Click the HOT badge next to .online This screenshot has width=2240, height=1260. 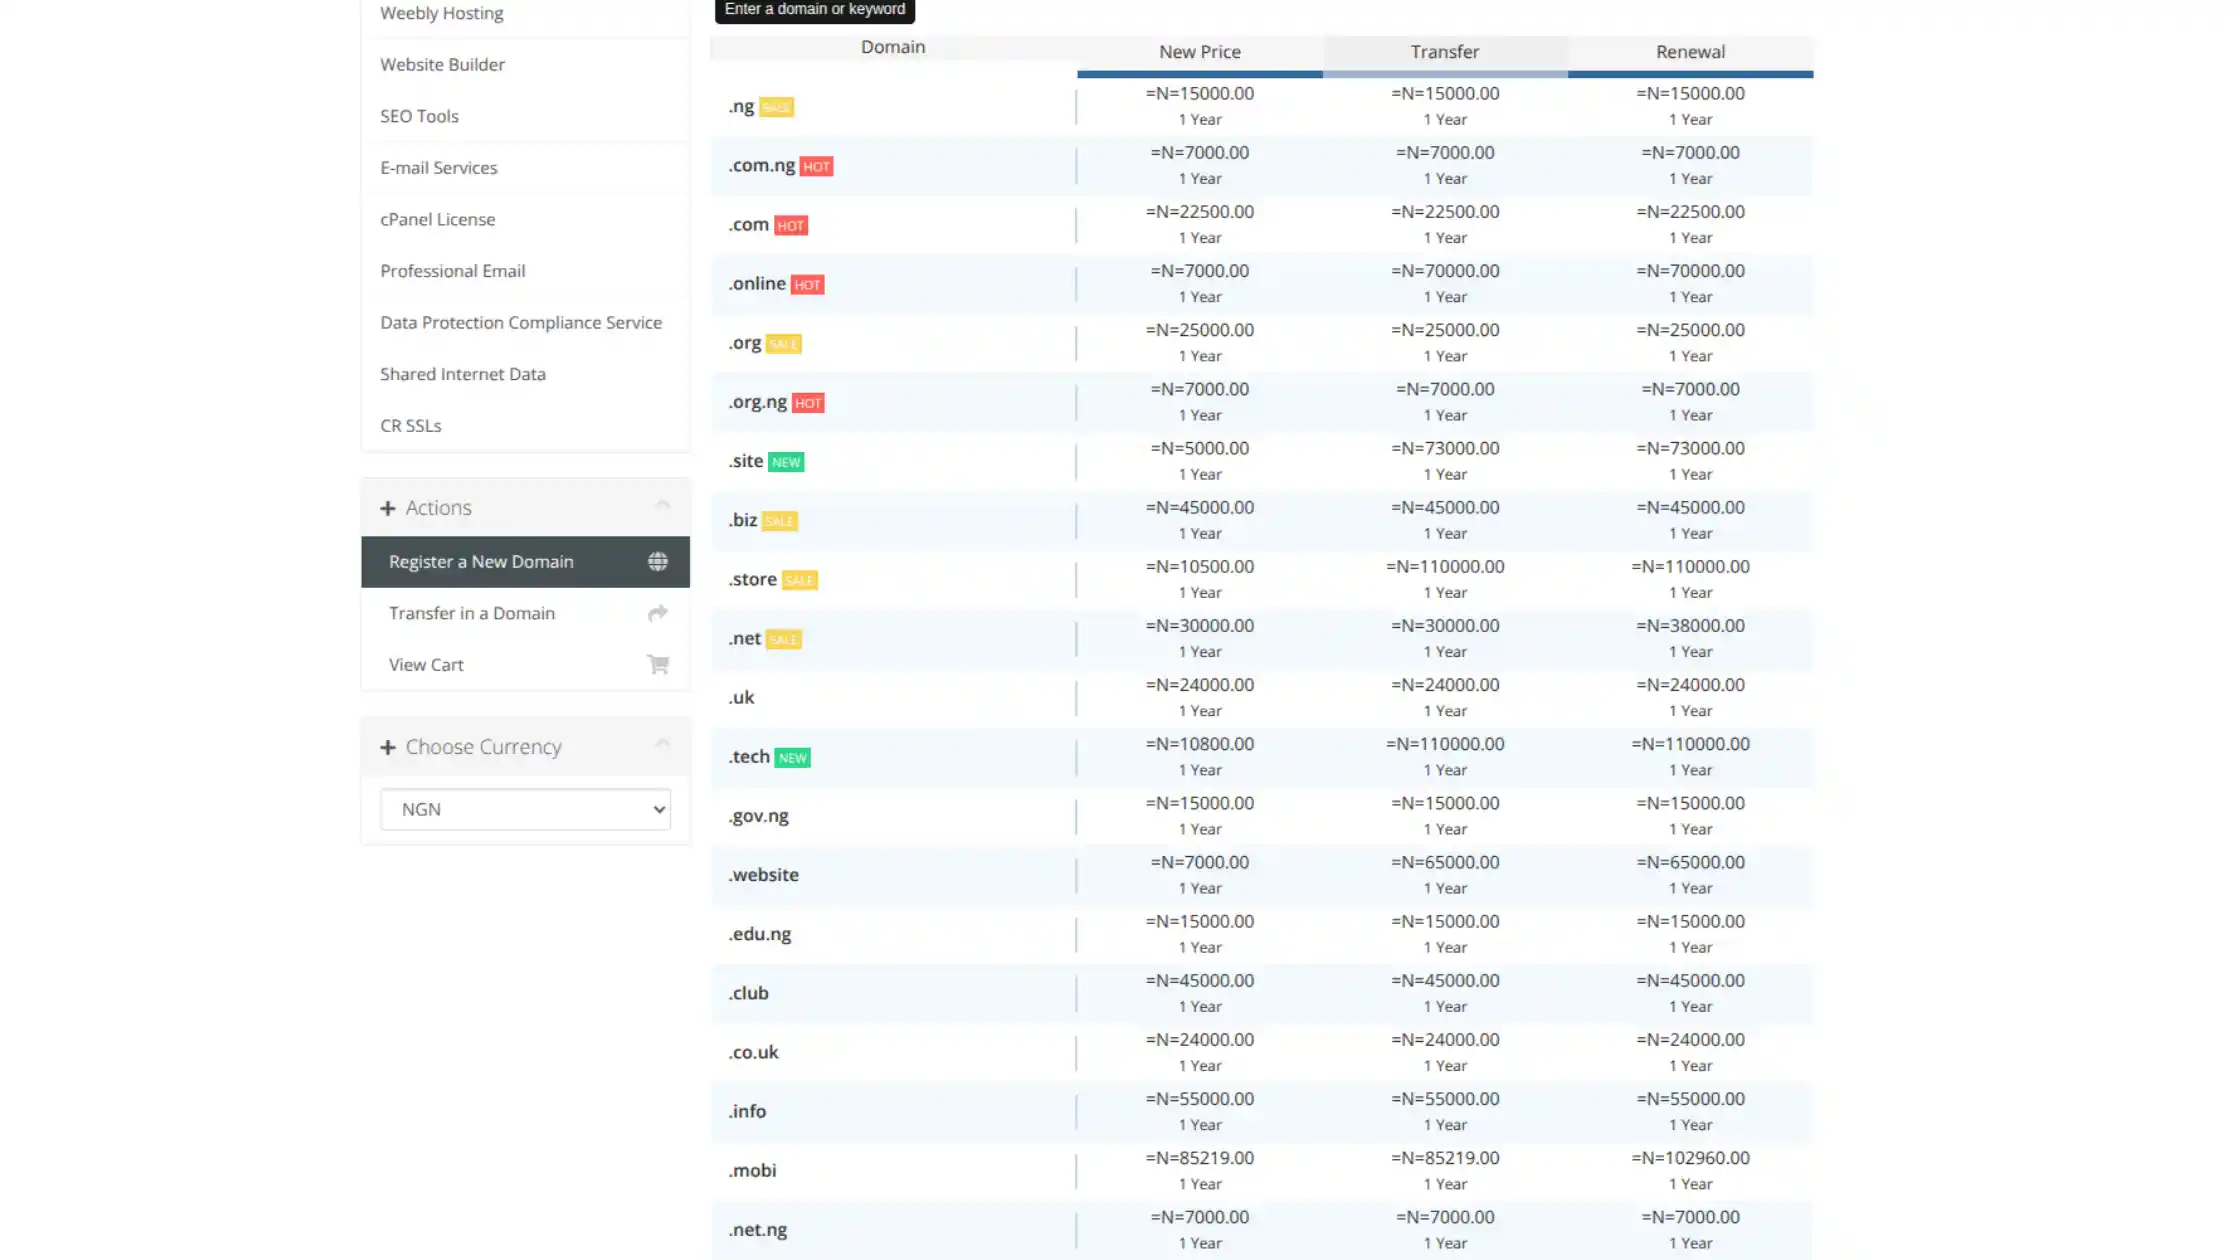807,284
